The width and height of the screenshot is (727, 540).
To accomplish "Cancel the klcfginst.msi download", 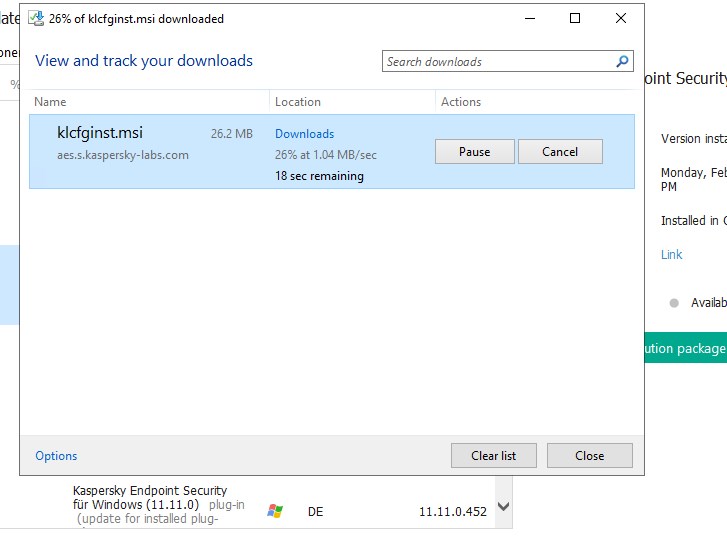I will click(x=560, y=152).
